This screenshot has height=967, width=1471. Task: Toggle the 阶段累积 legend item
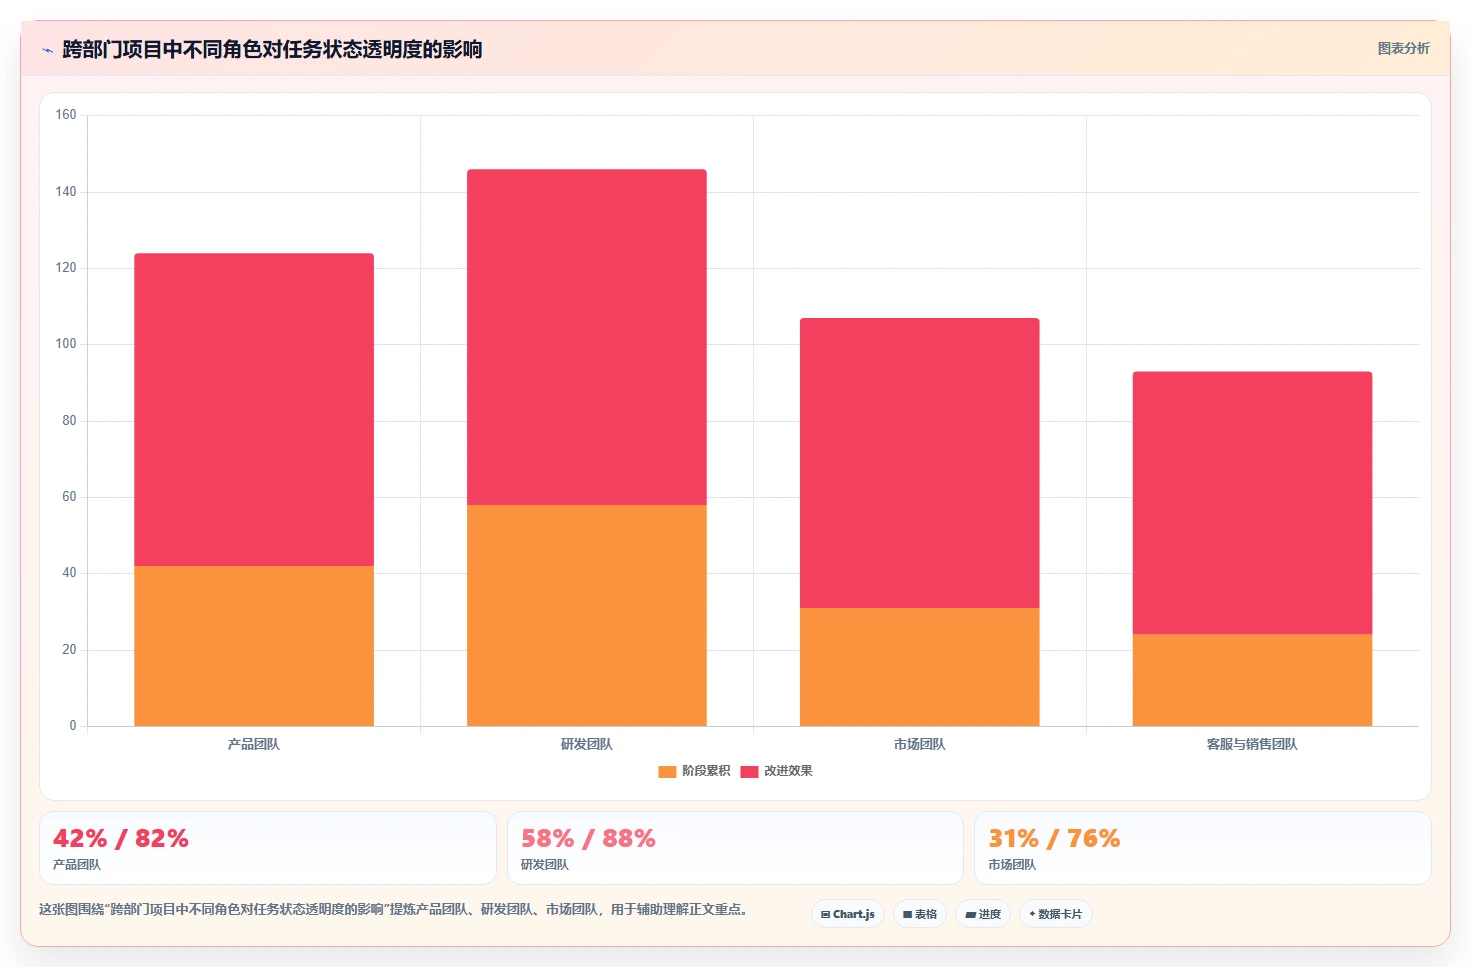tap(694, 771)
